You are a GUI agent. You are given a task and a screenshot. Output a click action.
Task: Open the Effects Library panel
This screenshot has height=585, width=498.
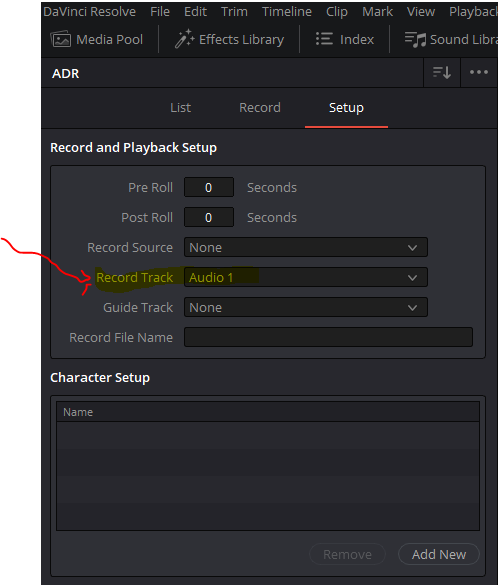(229, 39)
